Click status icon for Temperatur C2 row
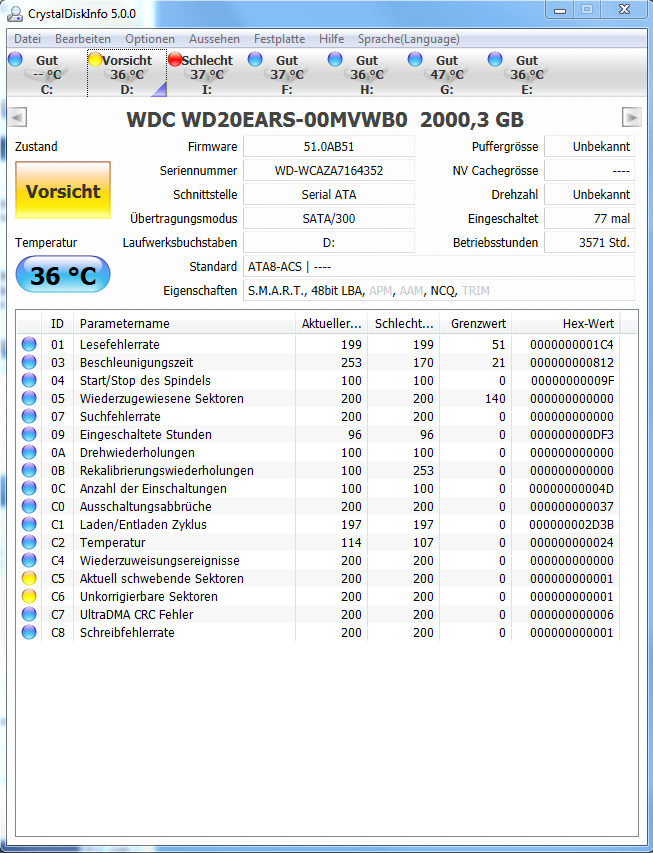Screen dimensions: 653x853 [29, 542]
